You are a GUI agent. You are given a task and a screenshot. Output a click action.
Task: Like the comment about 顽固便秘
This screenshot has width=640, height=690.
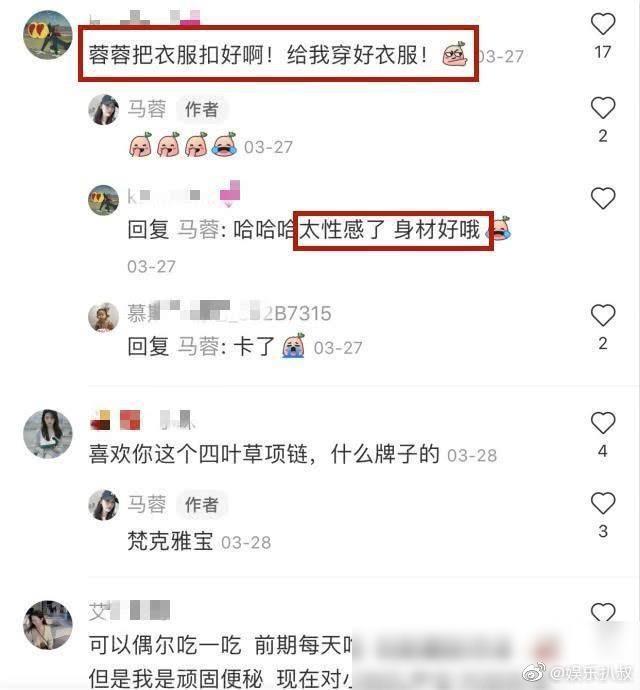tap(603, 612)
